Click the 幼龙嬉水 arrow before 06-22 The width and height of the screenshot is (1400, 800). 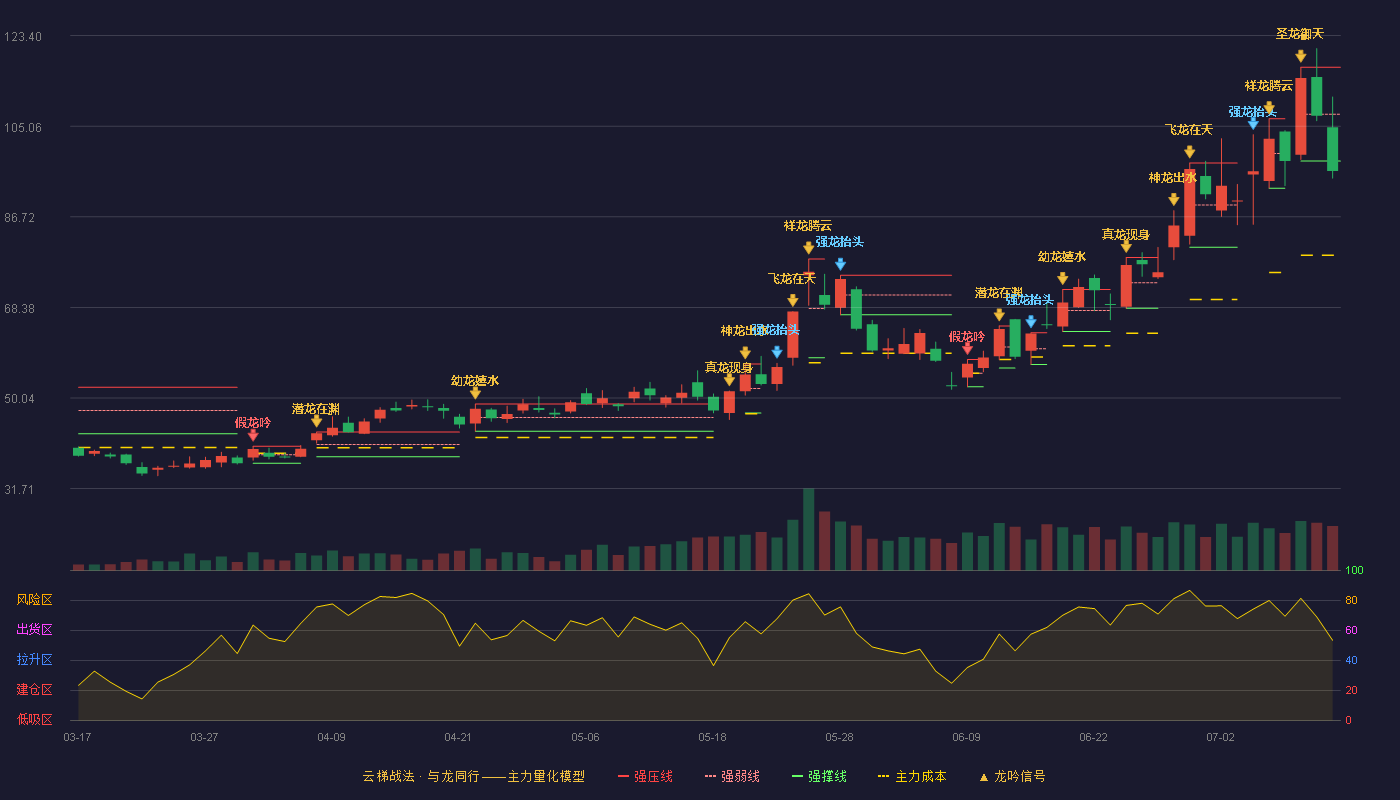(x=1062, y=278)
